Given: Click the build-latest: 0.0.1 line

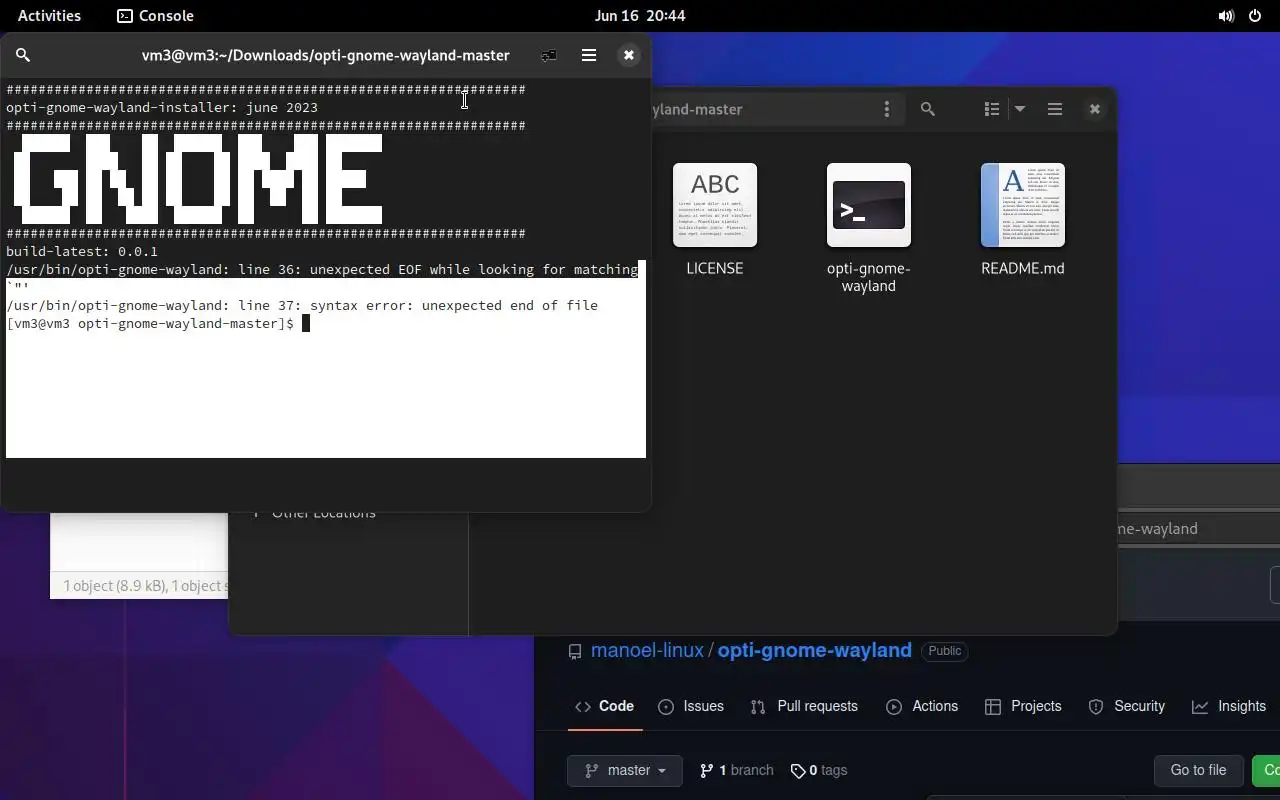Looking at the screenshot, I should (x=82, y=251).
